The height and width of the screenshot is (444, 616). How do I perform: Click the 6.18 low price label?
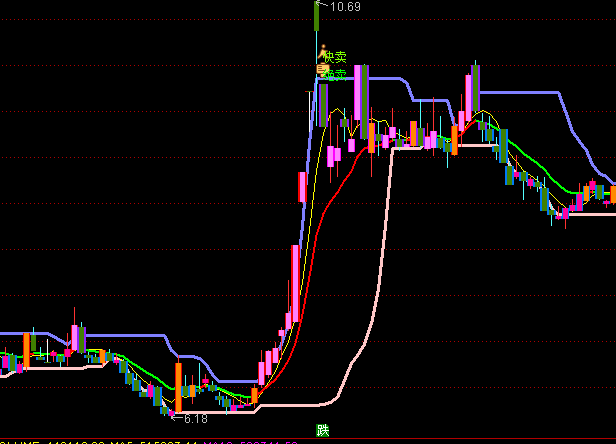(x=195, y=418)
